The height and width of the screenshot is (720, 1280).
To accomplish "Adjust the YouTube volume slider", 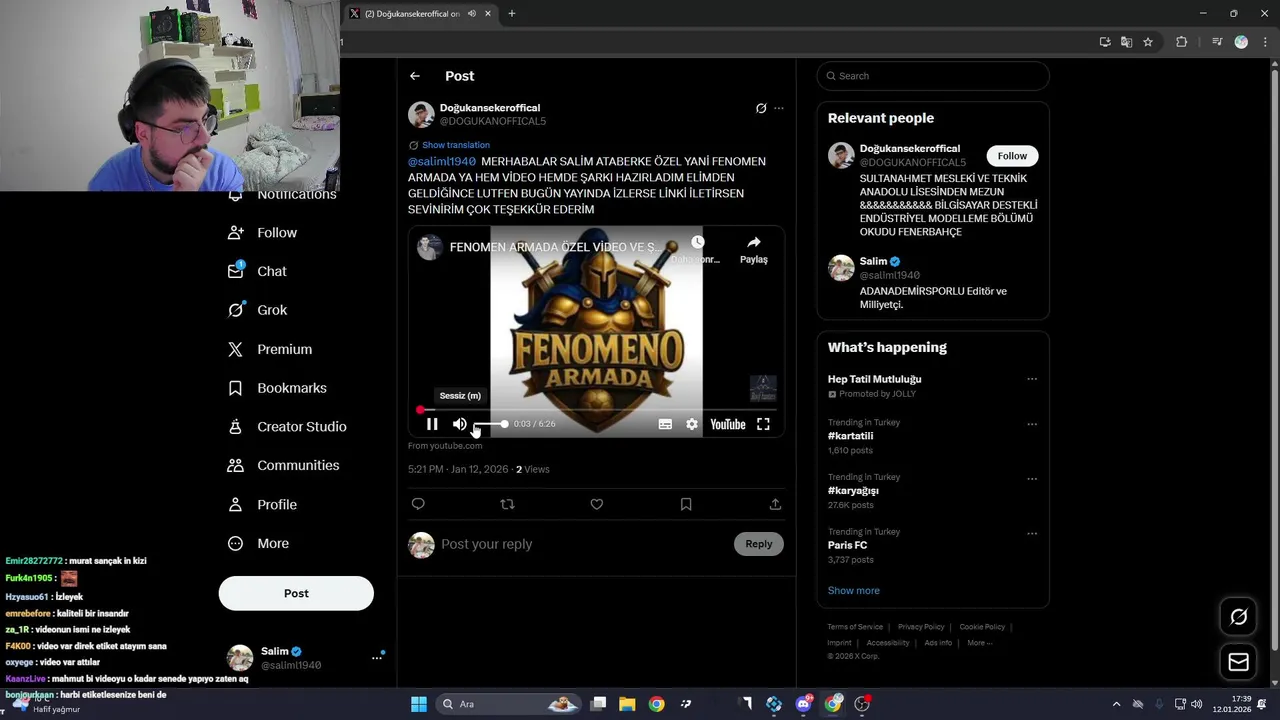I will click(490, 424).
